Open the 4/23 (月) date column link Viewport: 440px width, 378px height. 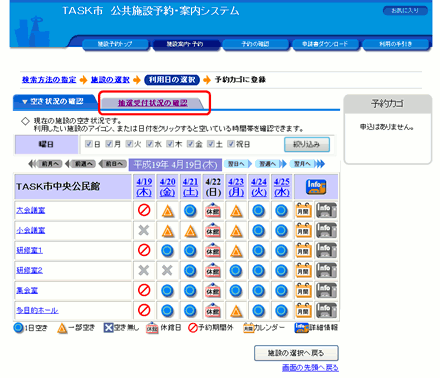coord(236,187)
